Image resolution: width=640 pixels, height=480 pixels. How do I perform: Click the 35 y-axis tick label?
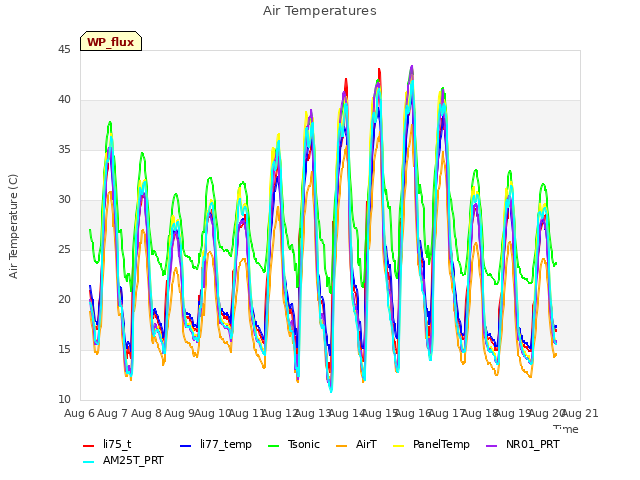tap(64, 150)
